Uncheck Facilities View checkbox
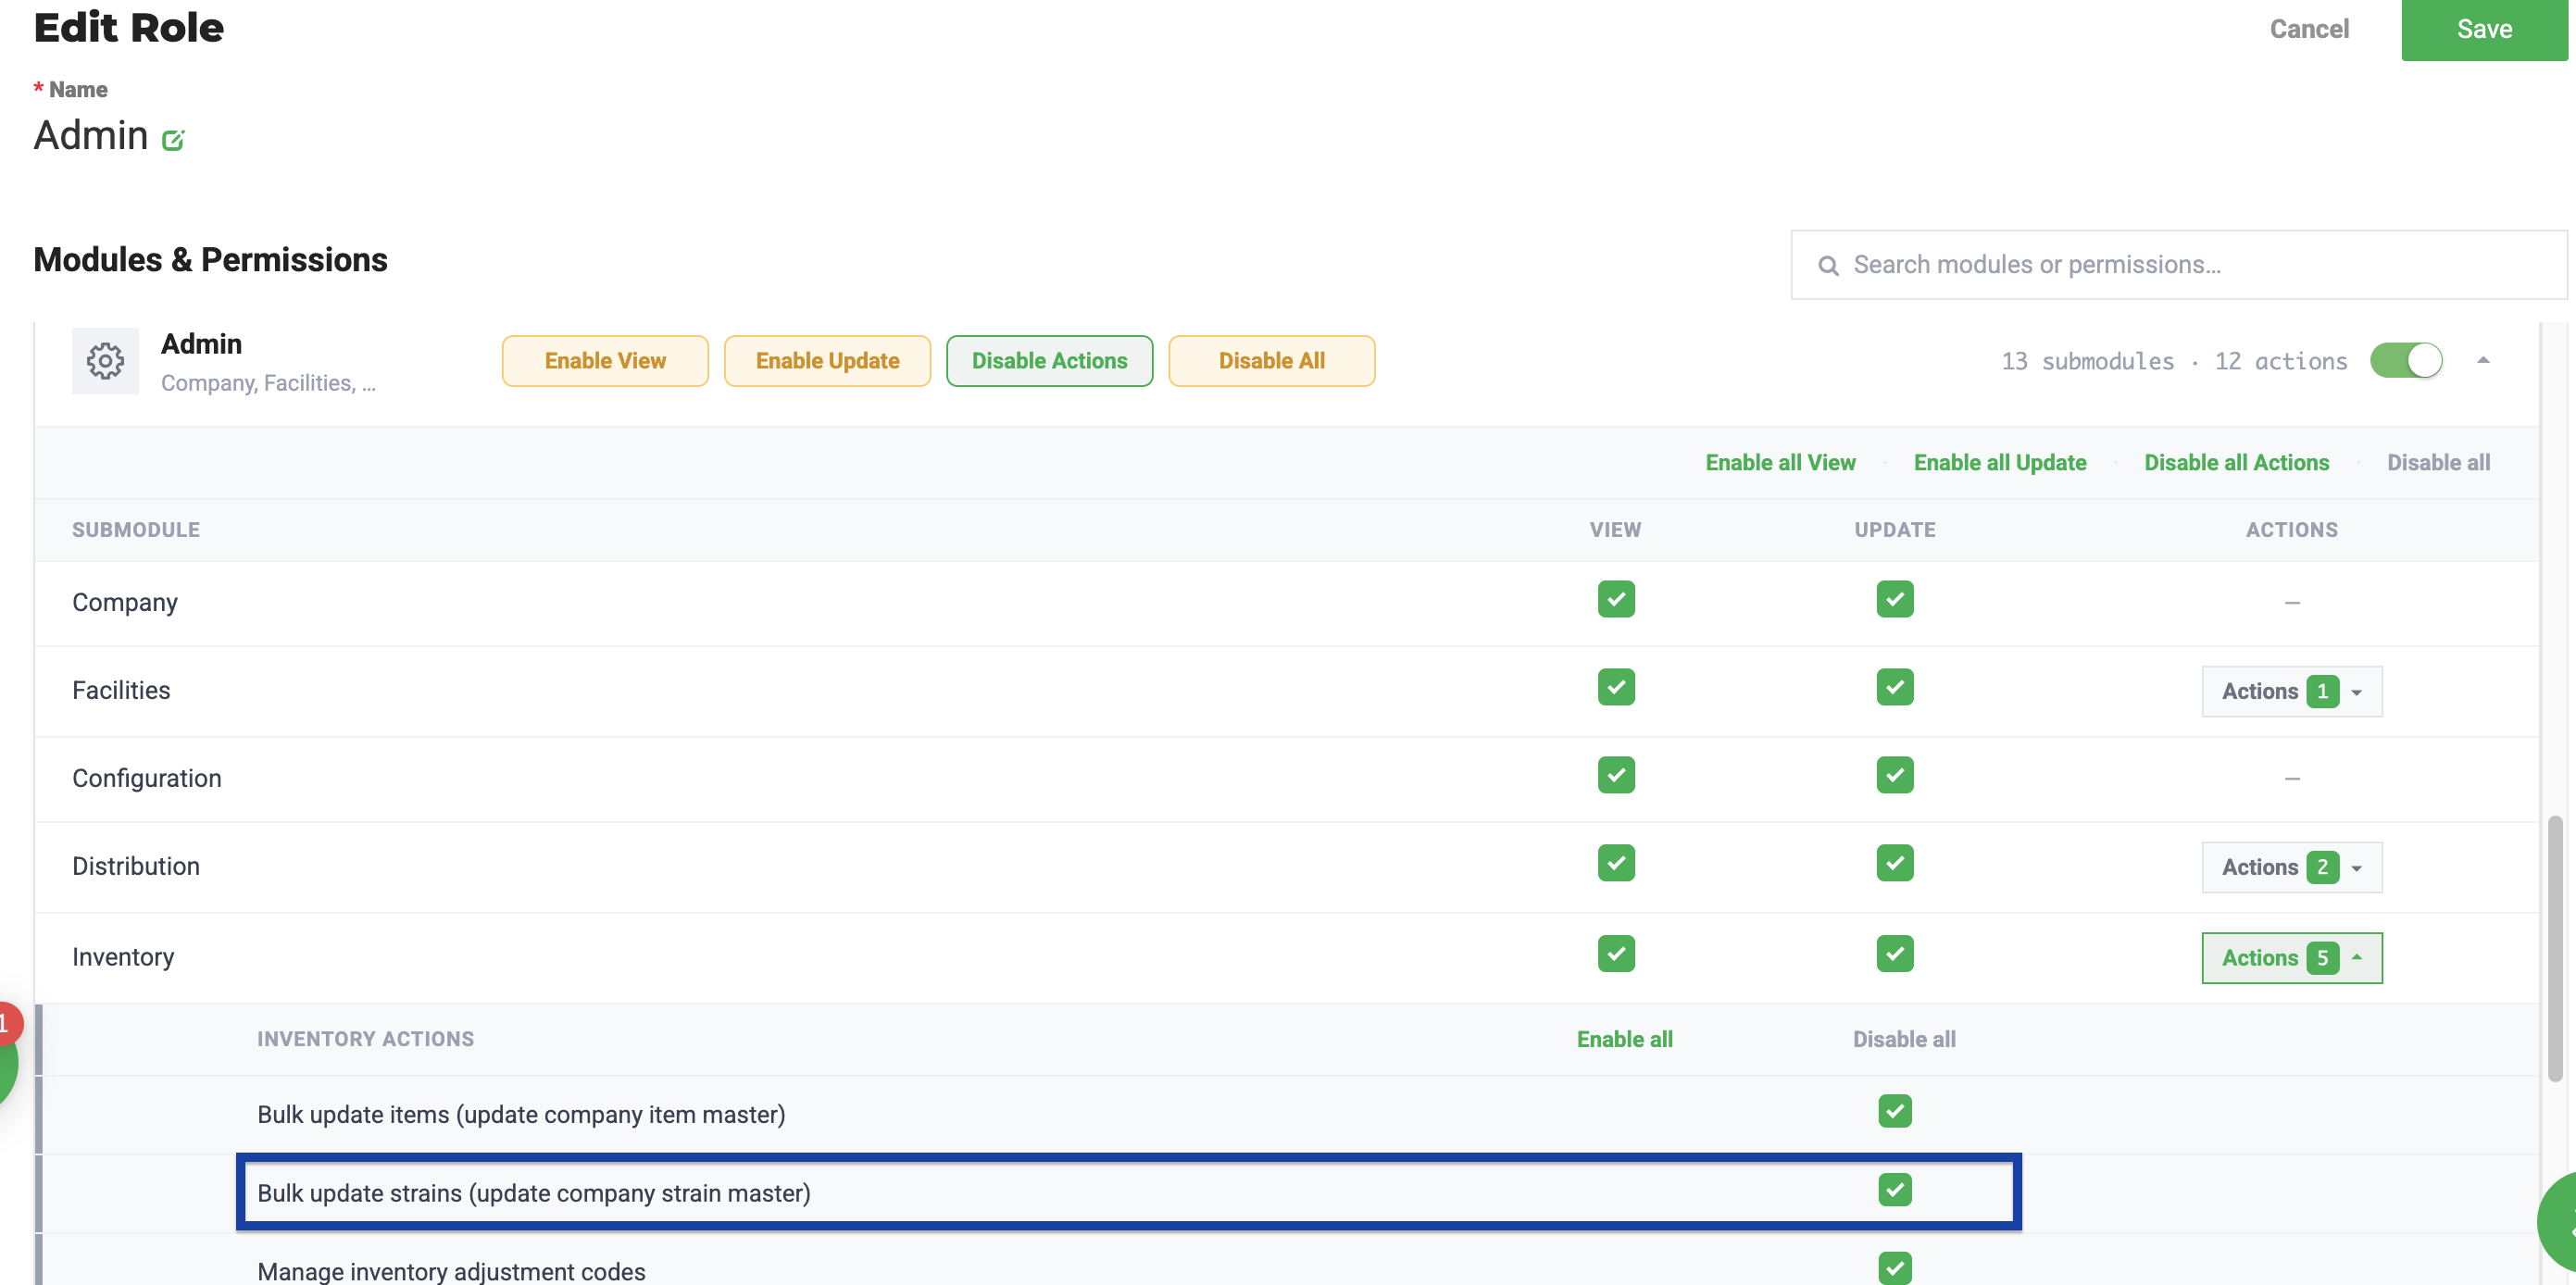 (x=1616, y=688)
